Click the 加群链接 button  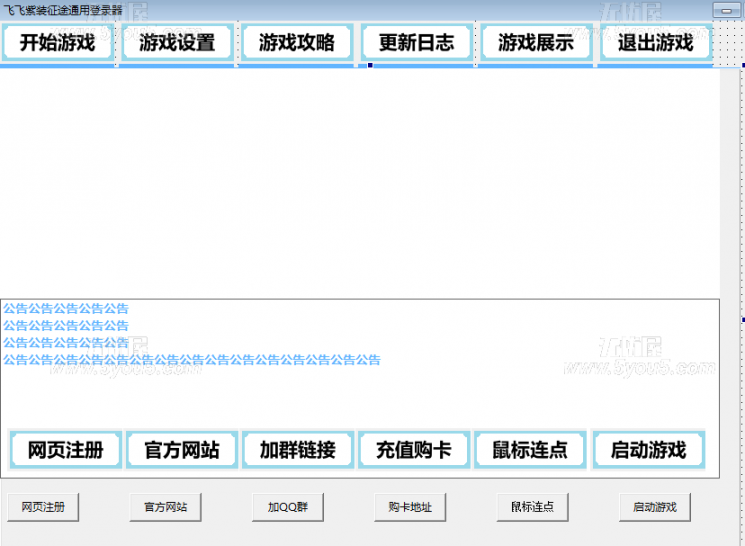click(x=298, y=450)
